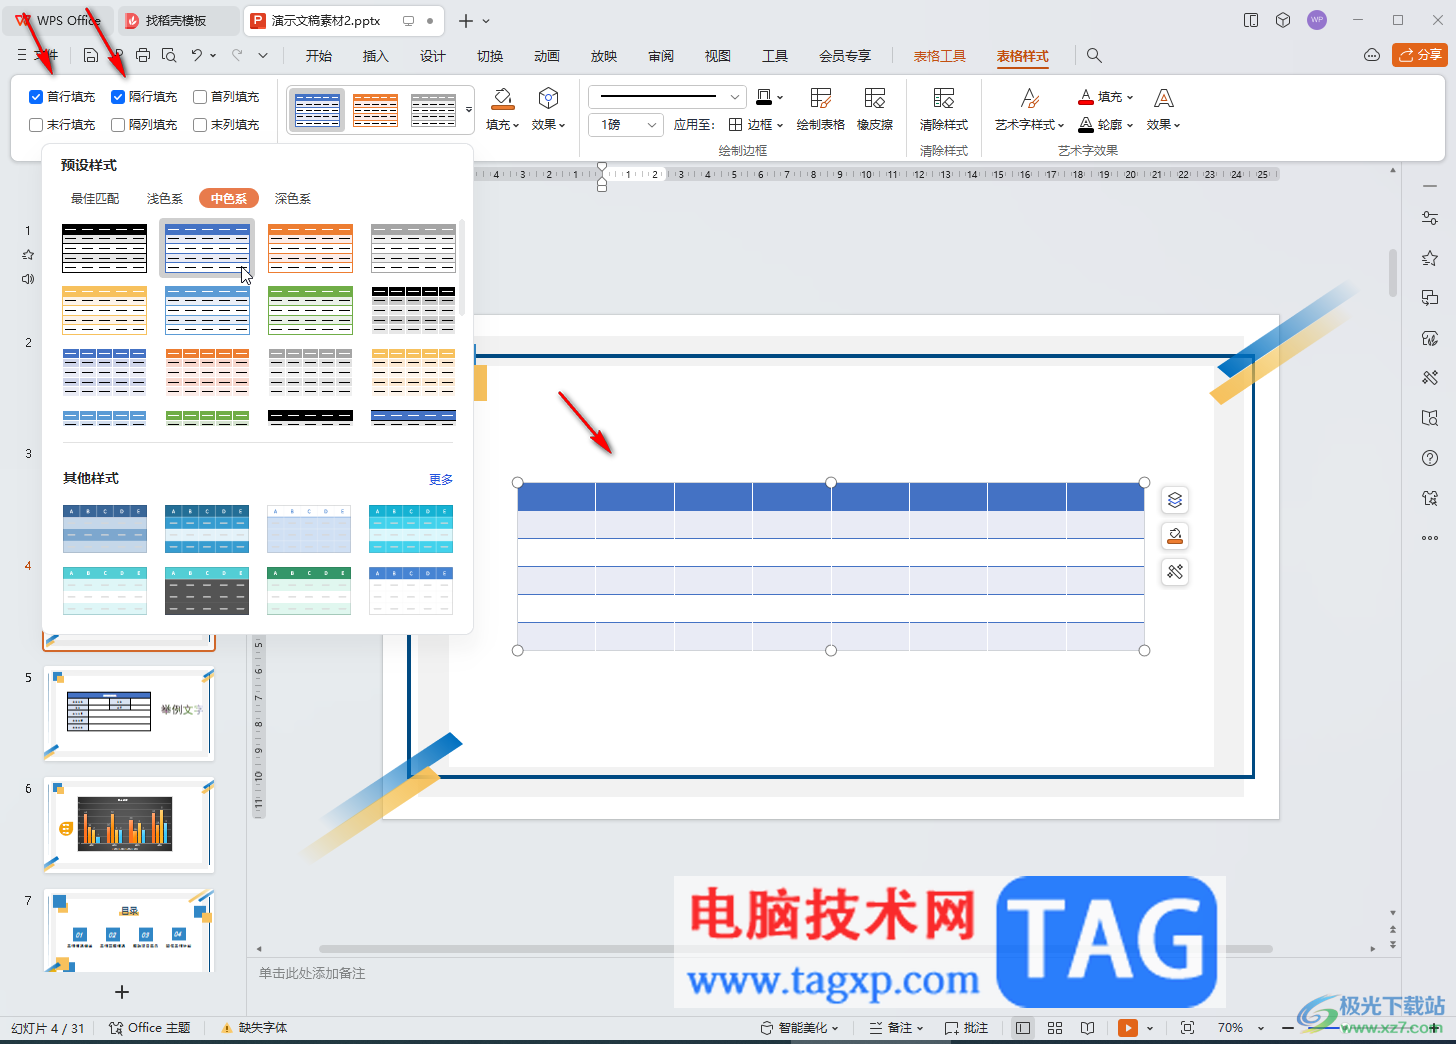Image resolution: width=1456 pixels, height=1044 pixels.
Task: Open the 表格工具 ribbon tab
Action: [x=940, y=56]
